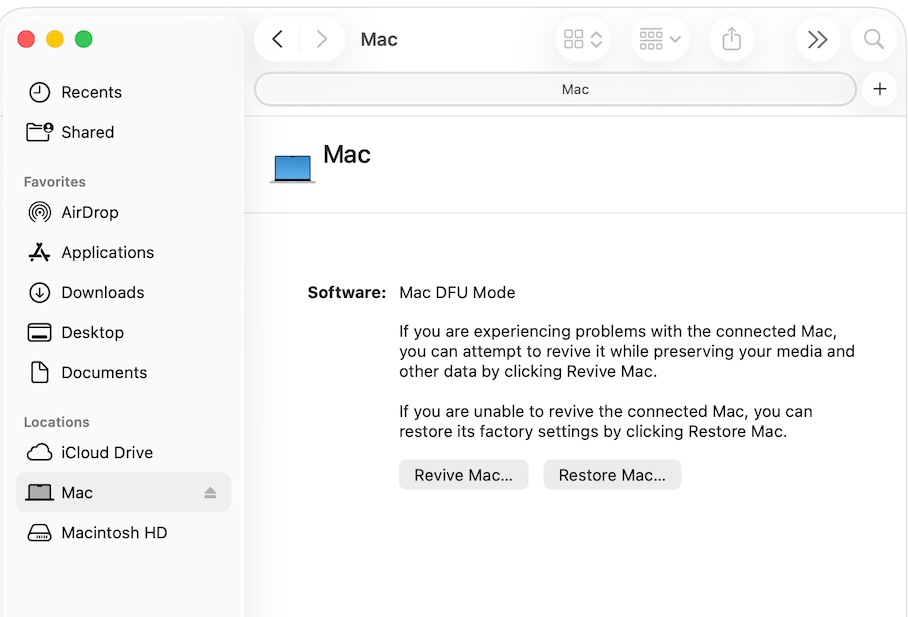908x617 pixels.
Task: Click Revive Mac button
Action: 463,475
